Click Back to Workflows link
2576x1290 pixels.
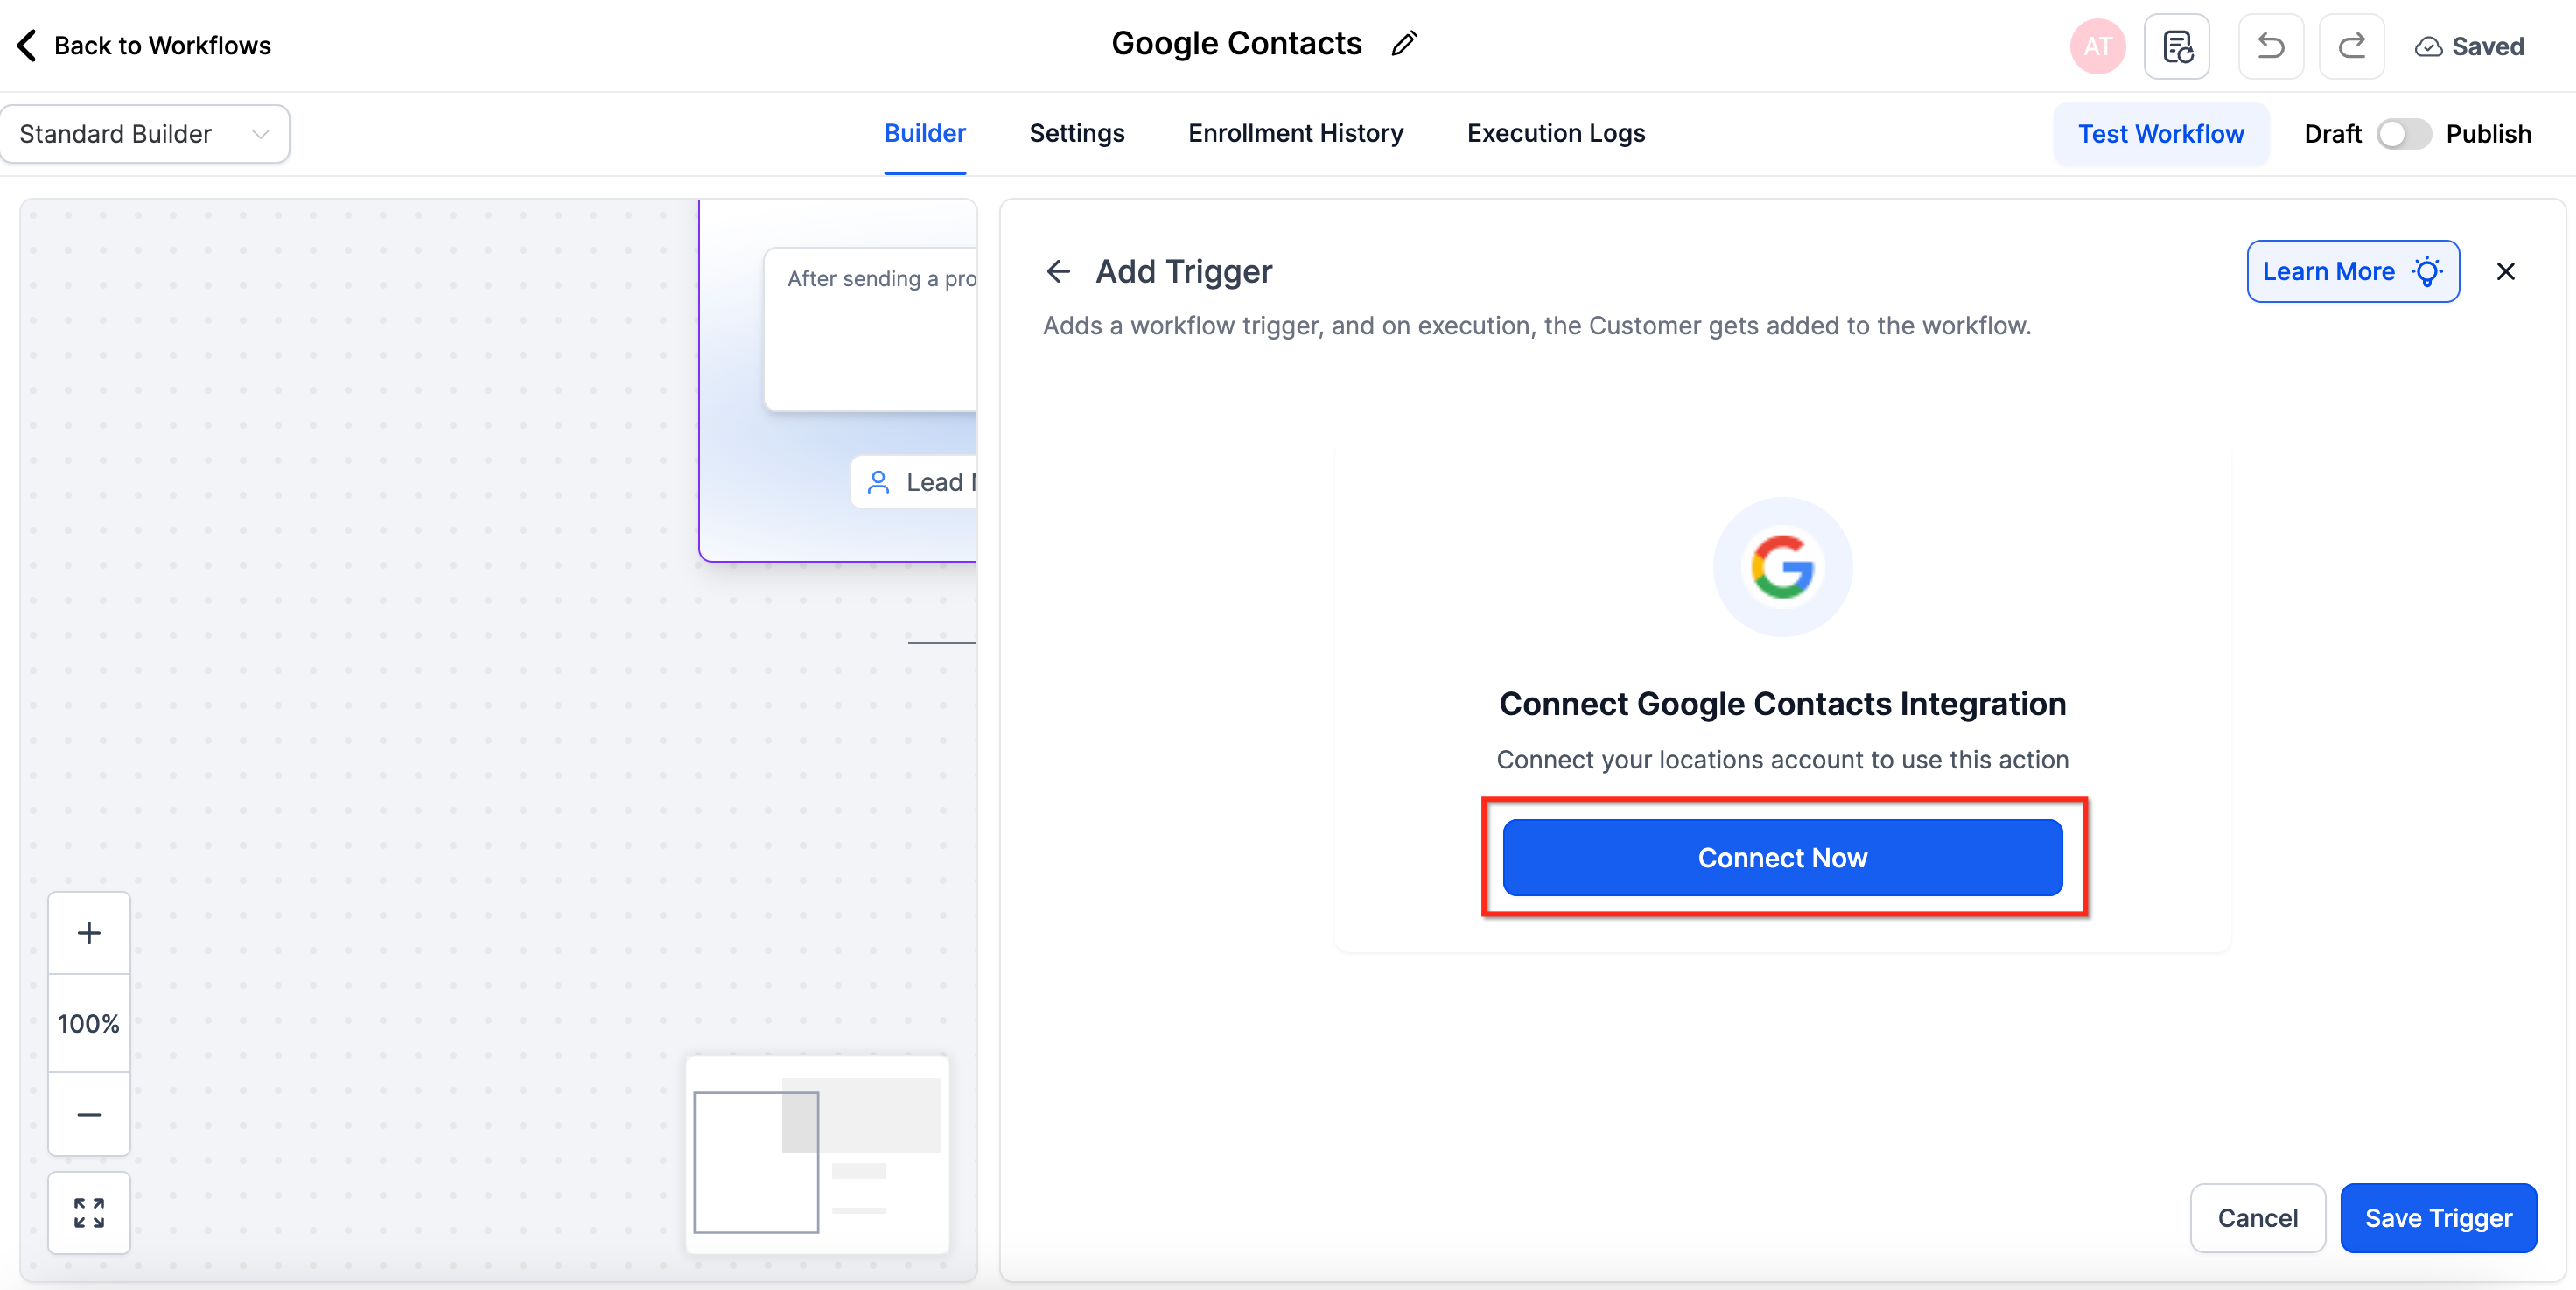pos(145,45)
